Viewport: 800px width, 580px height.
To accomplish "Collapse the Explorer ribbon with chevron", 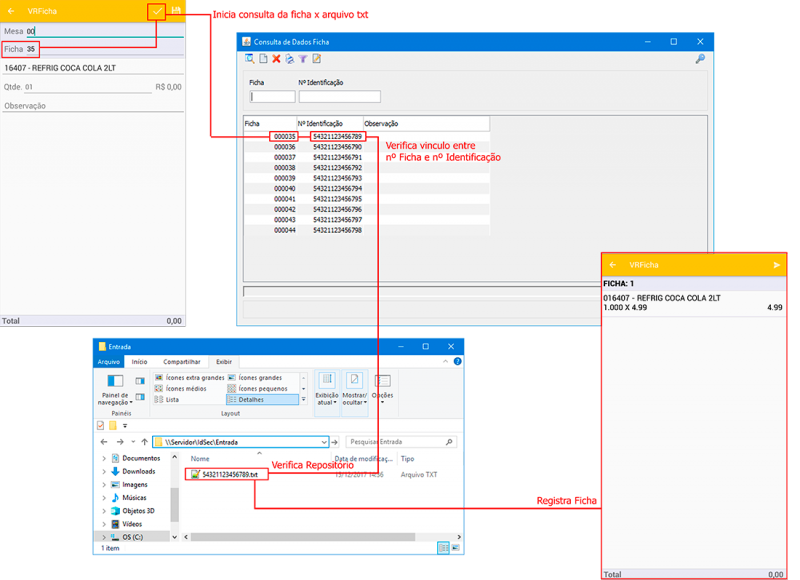I will pos(445,361).
